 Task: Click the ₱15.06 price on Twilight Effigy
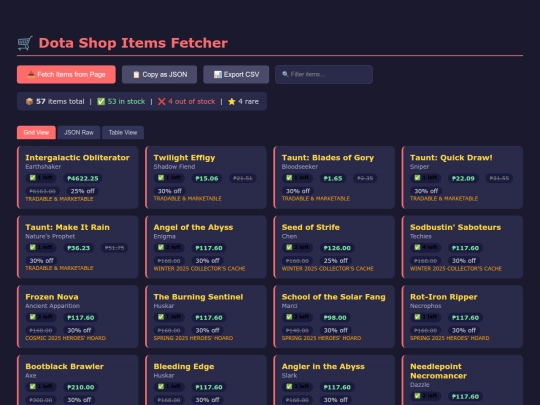tap(207, 178)
